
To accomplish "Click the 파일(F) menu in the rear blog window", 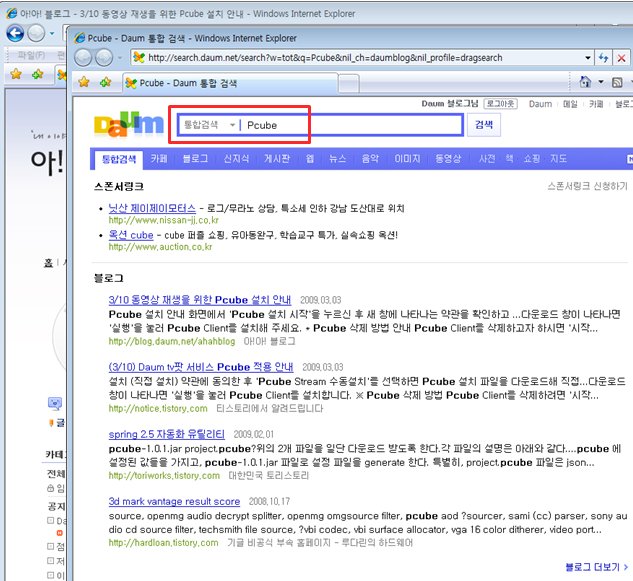I will pyautogui.click(x=31, y=55).
